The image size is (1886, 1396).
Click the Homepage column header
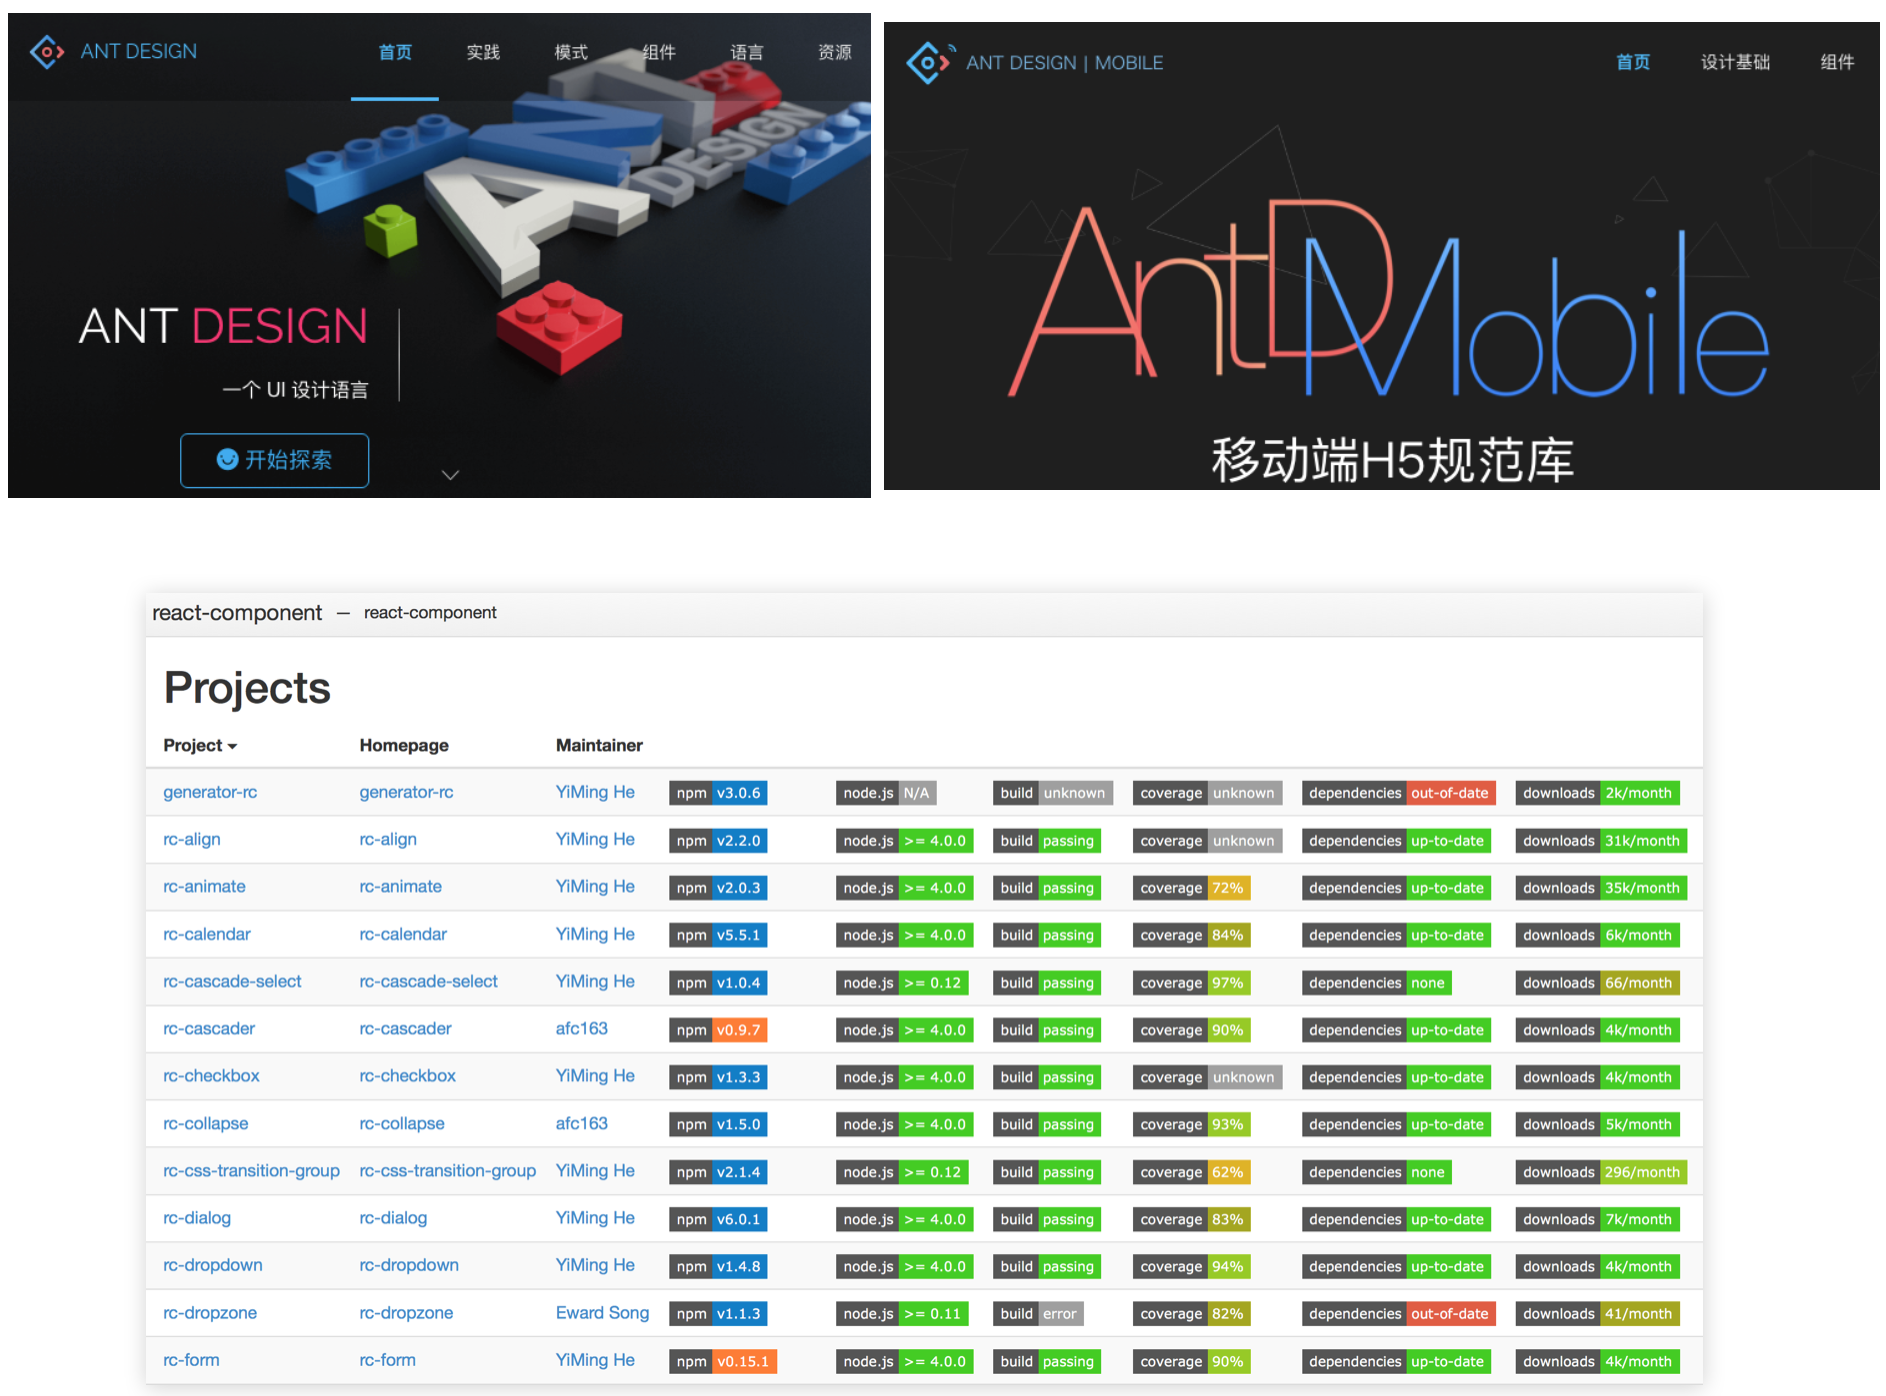tap(404, 745)
